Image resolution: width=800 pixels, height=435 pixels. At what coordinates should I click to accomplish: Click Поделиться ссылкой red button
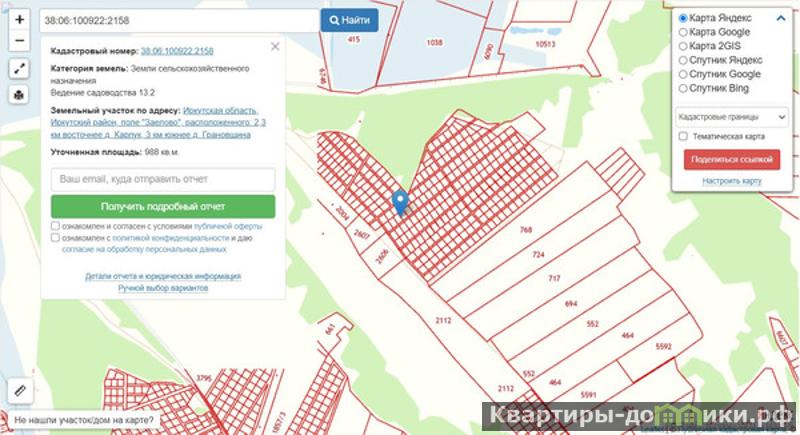tap(731, 160)
